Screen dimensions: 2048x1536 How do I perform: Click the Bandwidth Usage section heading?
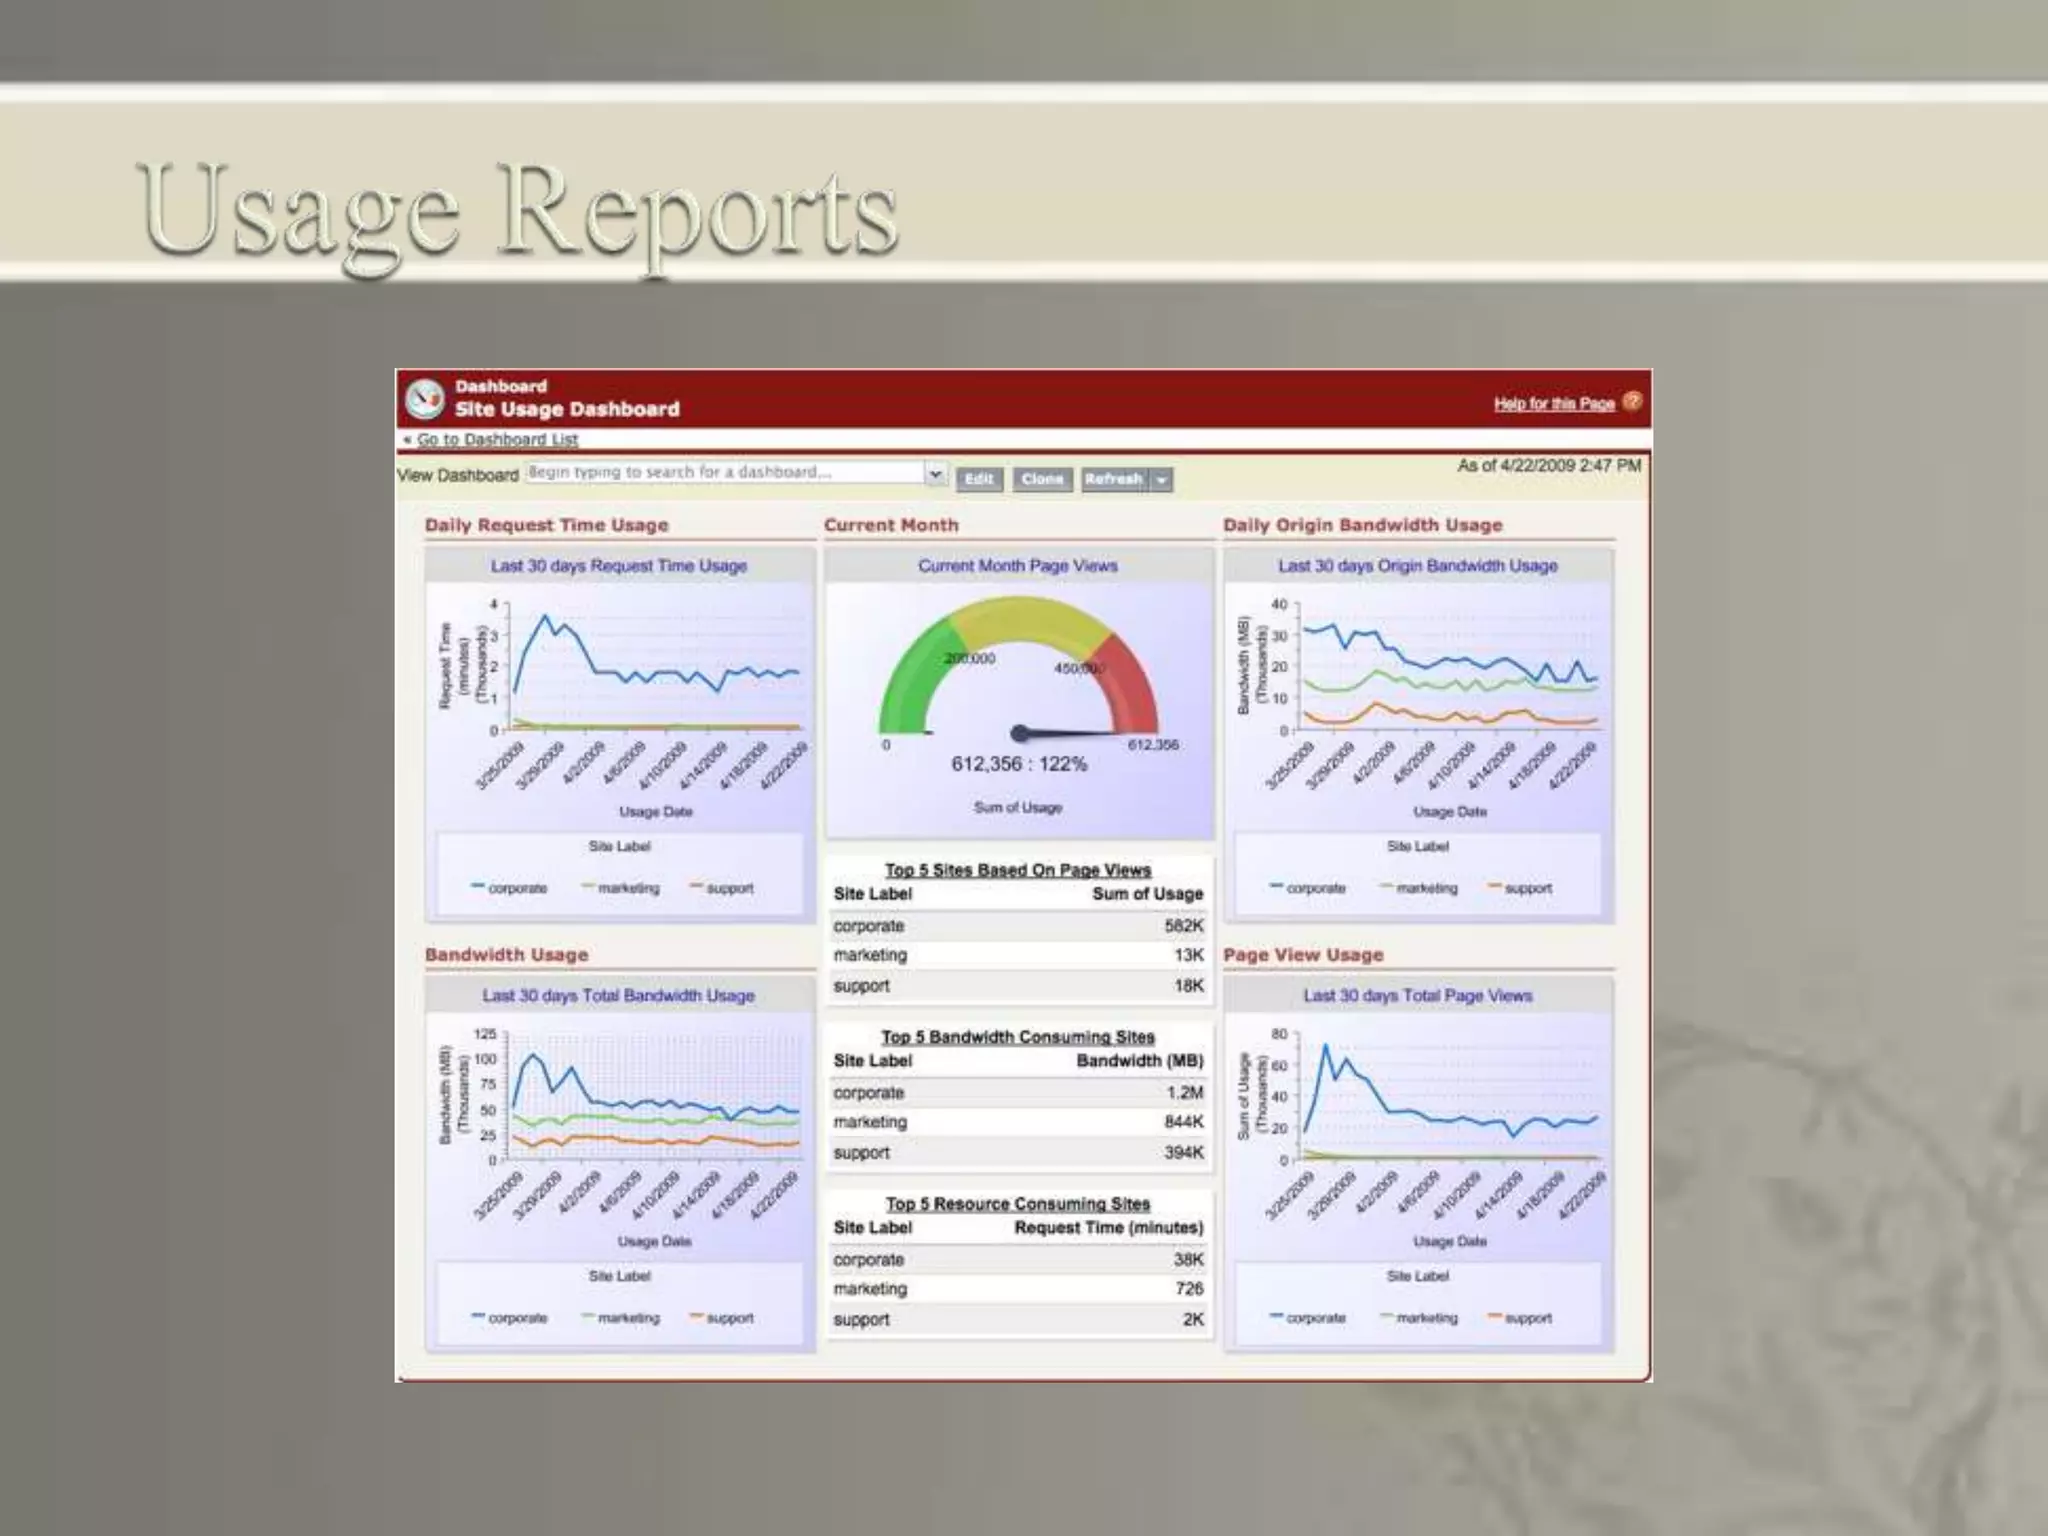[x=507, y=955]
